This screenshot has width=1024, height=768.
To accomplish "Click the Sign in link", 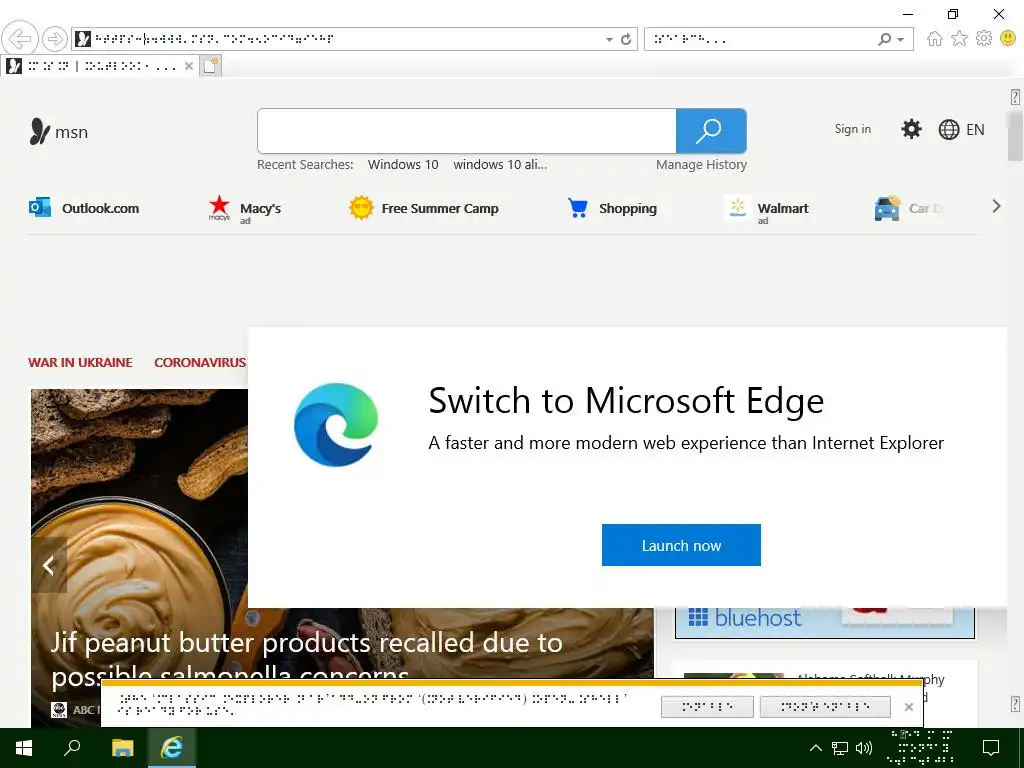I will click(x=852, y=129).
